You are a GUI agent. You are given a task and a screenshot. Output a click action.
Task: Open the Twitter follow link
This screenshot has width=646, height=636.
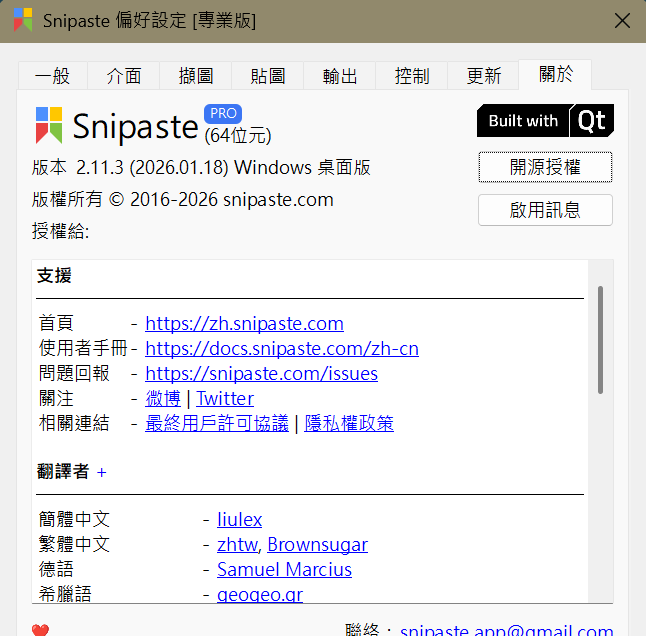tap(225, 399)
